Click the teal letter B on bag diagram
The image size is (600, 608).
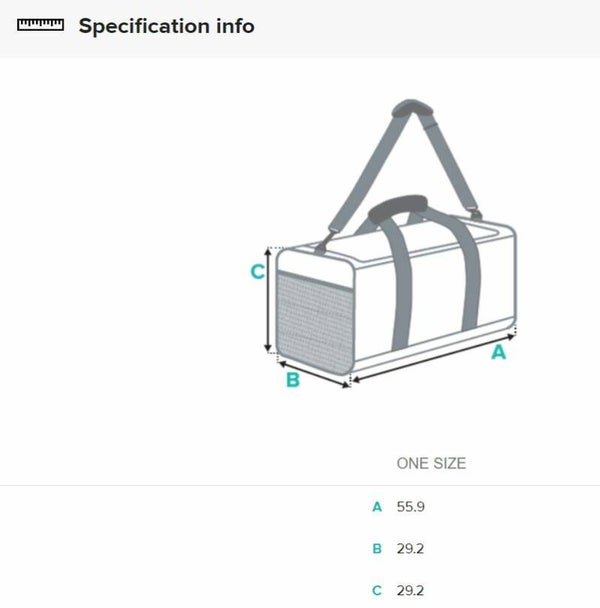292,380
